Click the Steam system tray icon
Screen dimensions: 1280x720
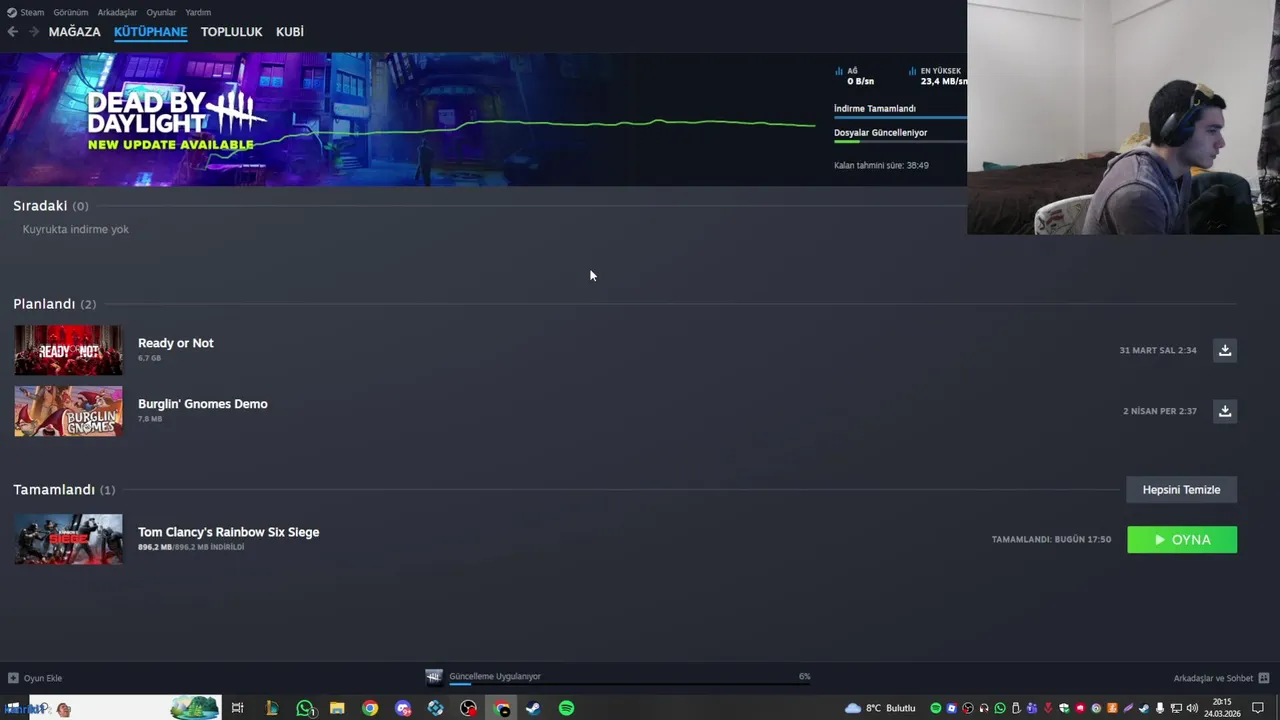point(1144,708)
